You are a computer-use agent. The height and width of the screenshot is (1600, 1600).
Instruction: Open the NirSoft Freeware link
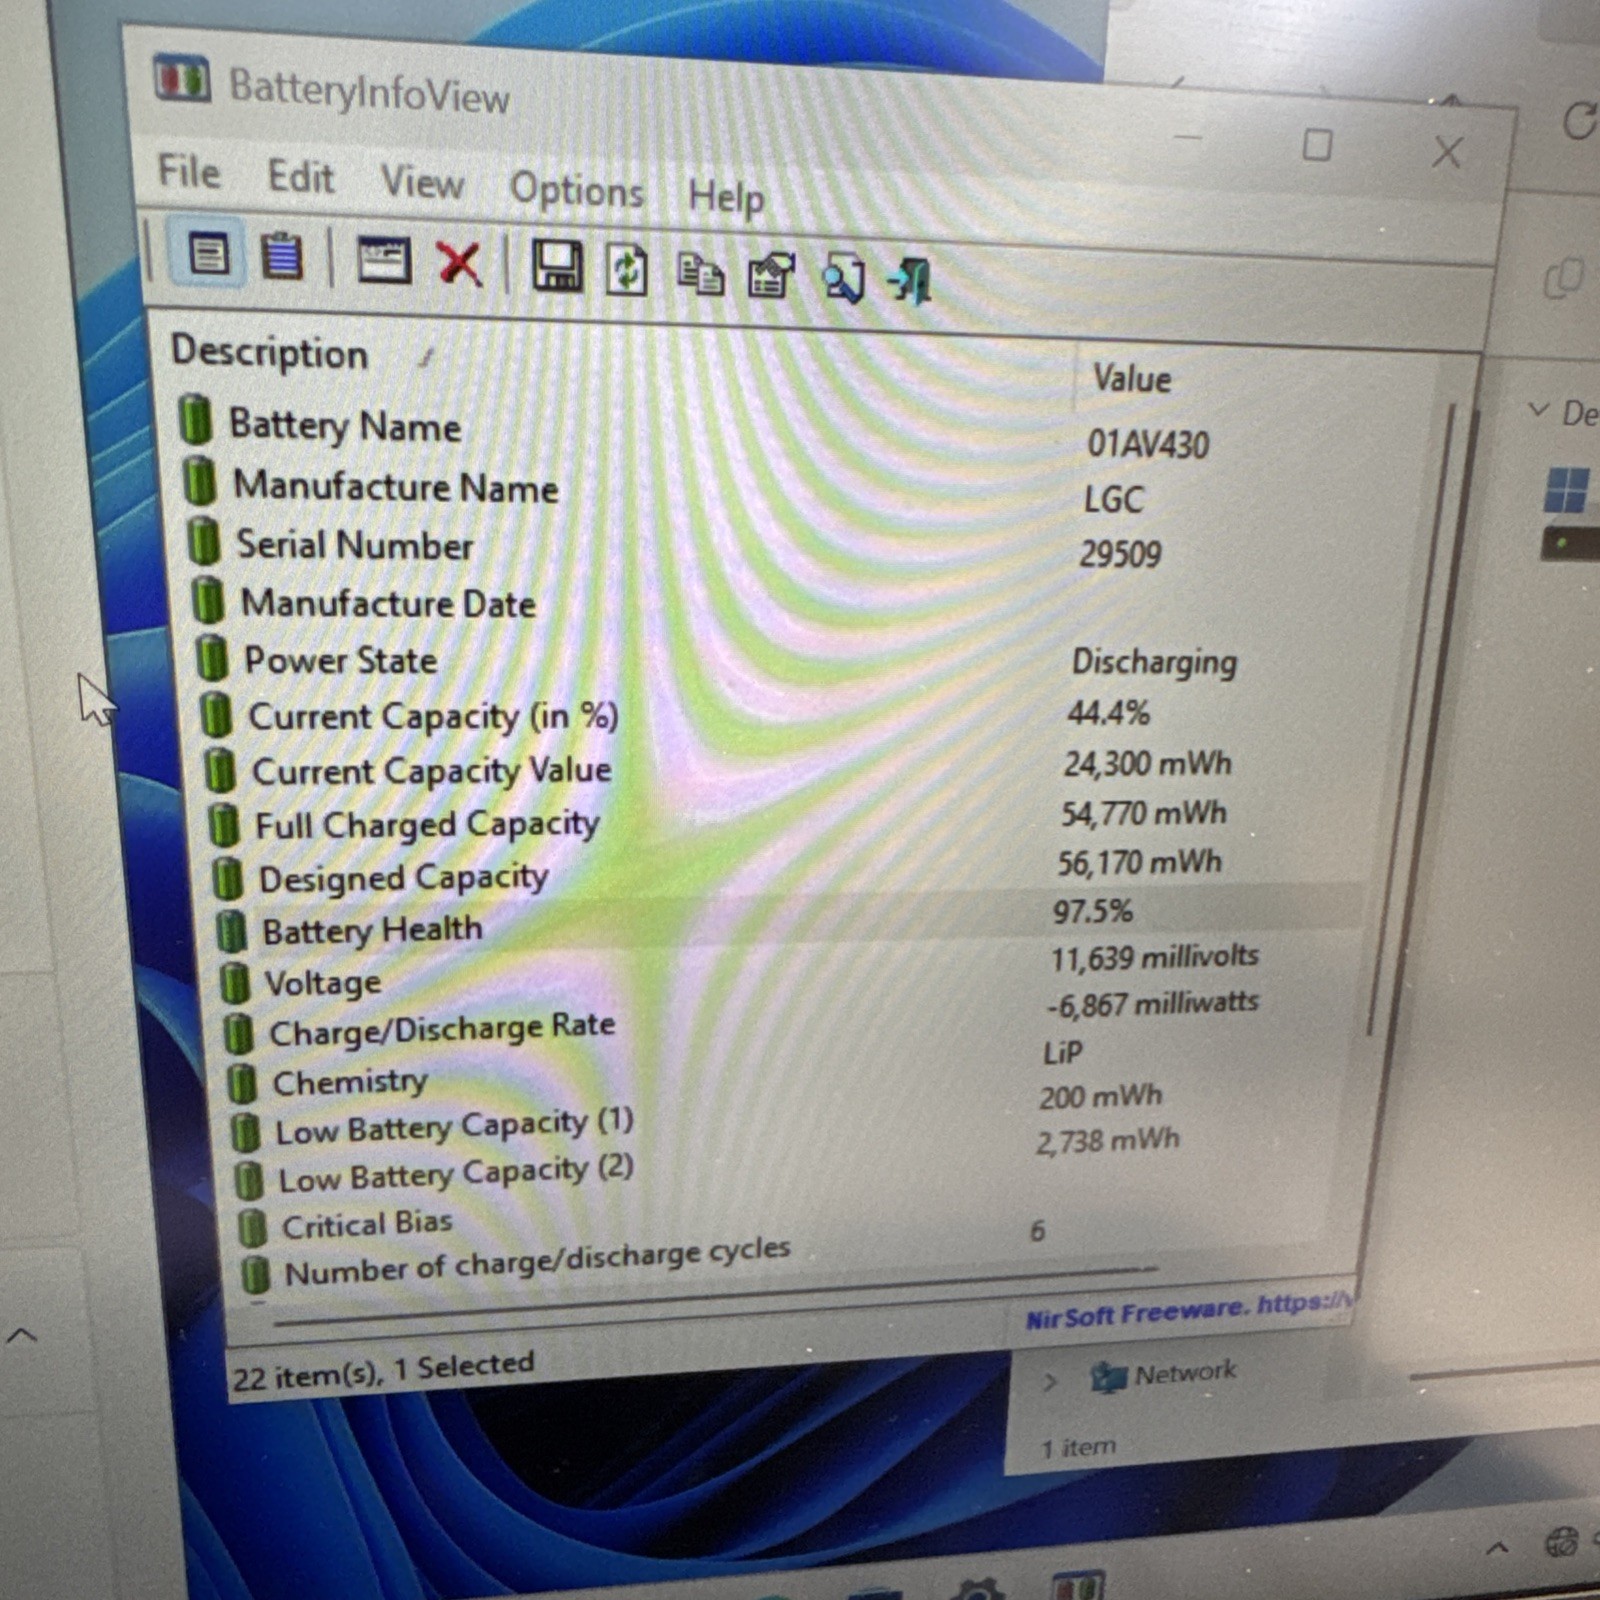1188,1311
